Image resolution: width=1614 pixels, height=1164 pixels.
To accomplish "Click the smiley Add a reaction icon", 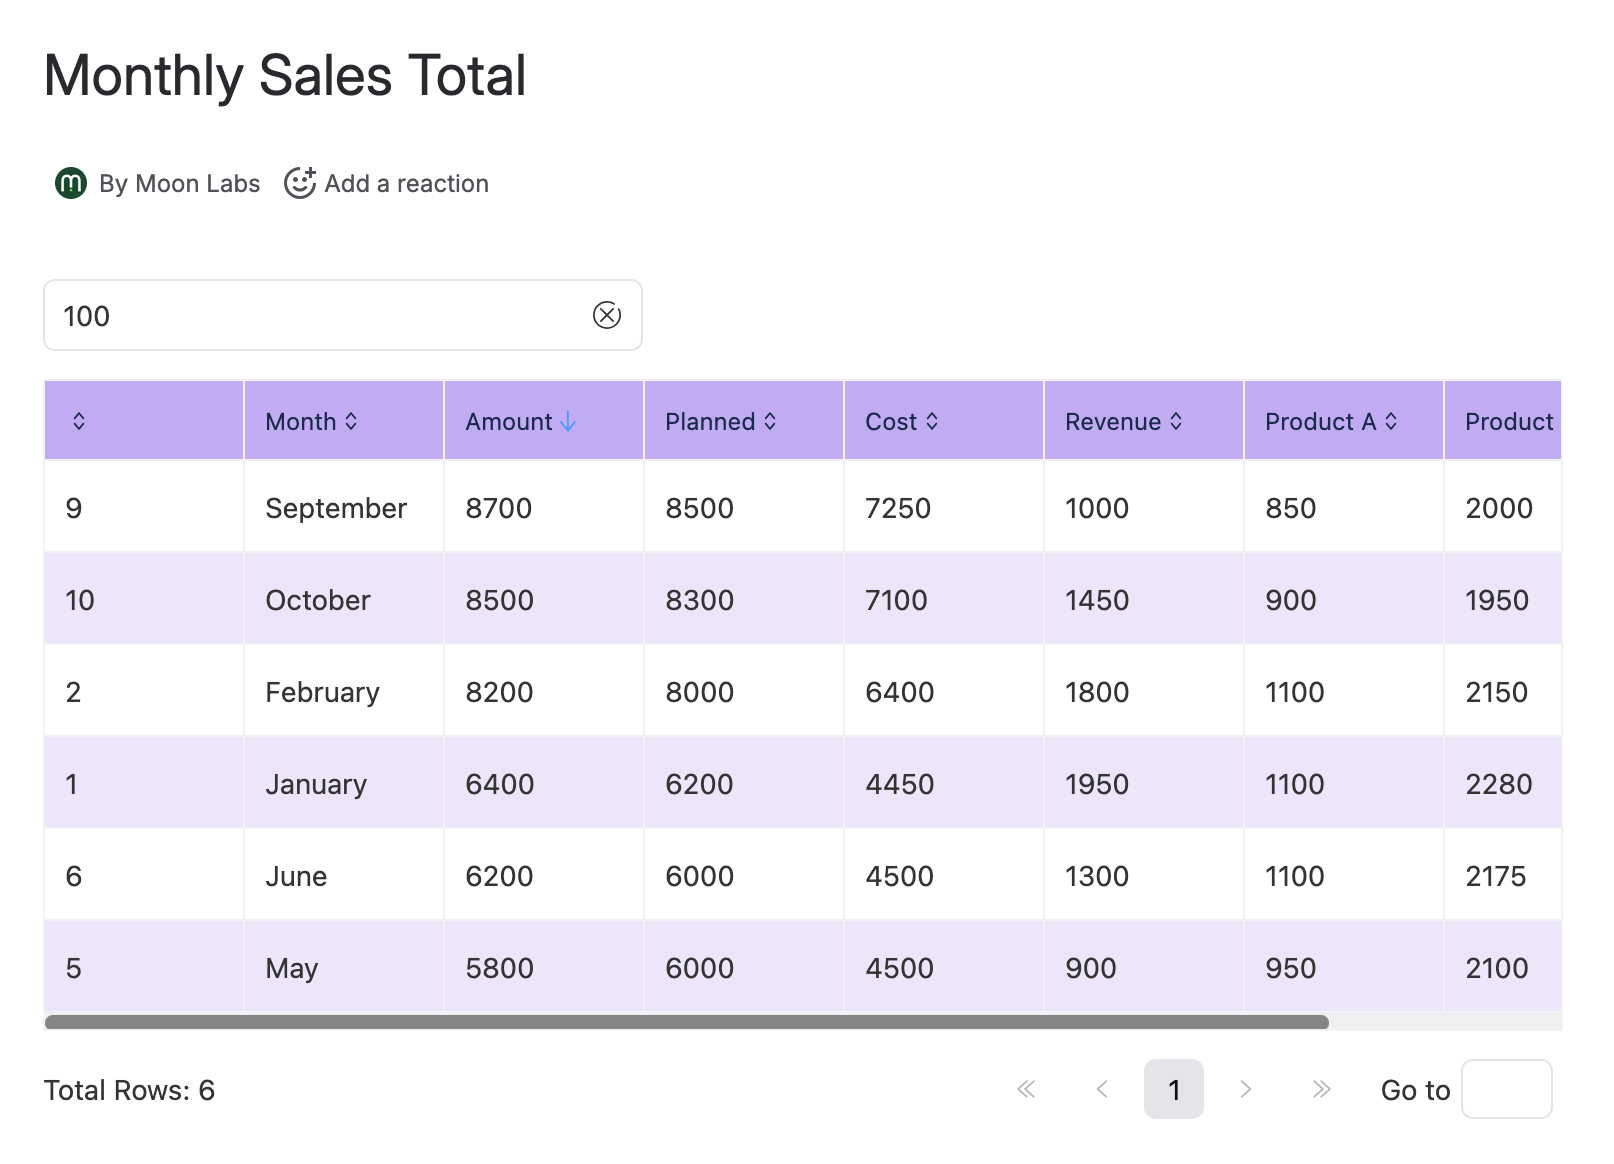I will coord(300,183).
